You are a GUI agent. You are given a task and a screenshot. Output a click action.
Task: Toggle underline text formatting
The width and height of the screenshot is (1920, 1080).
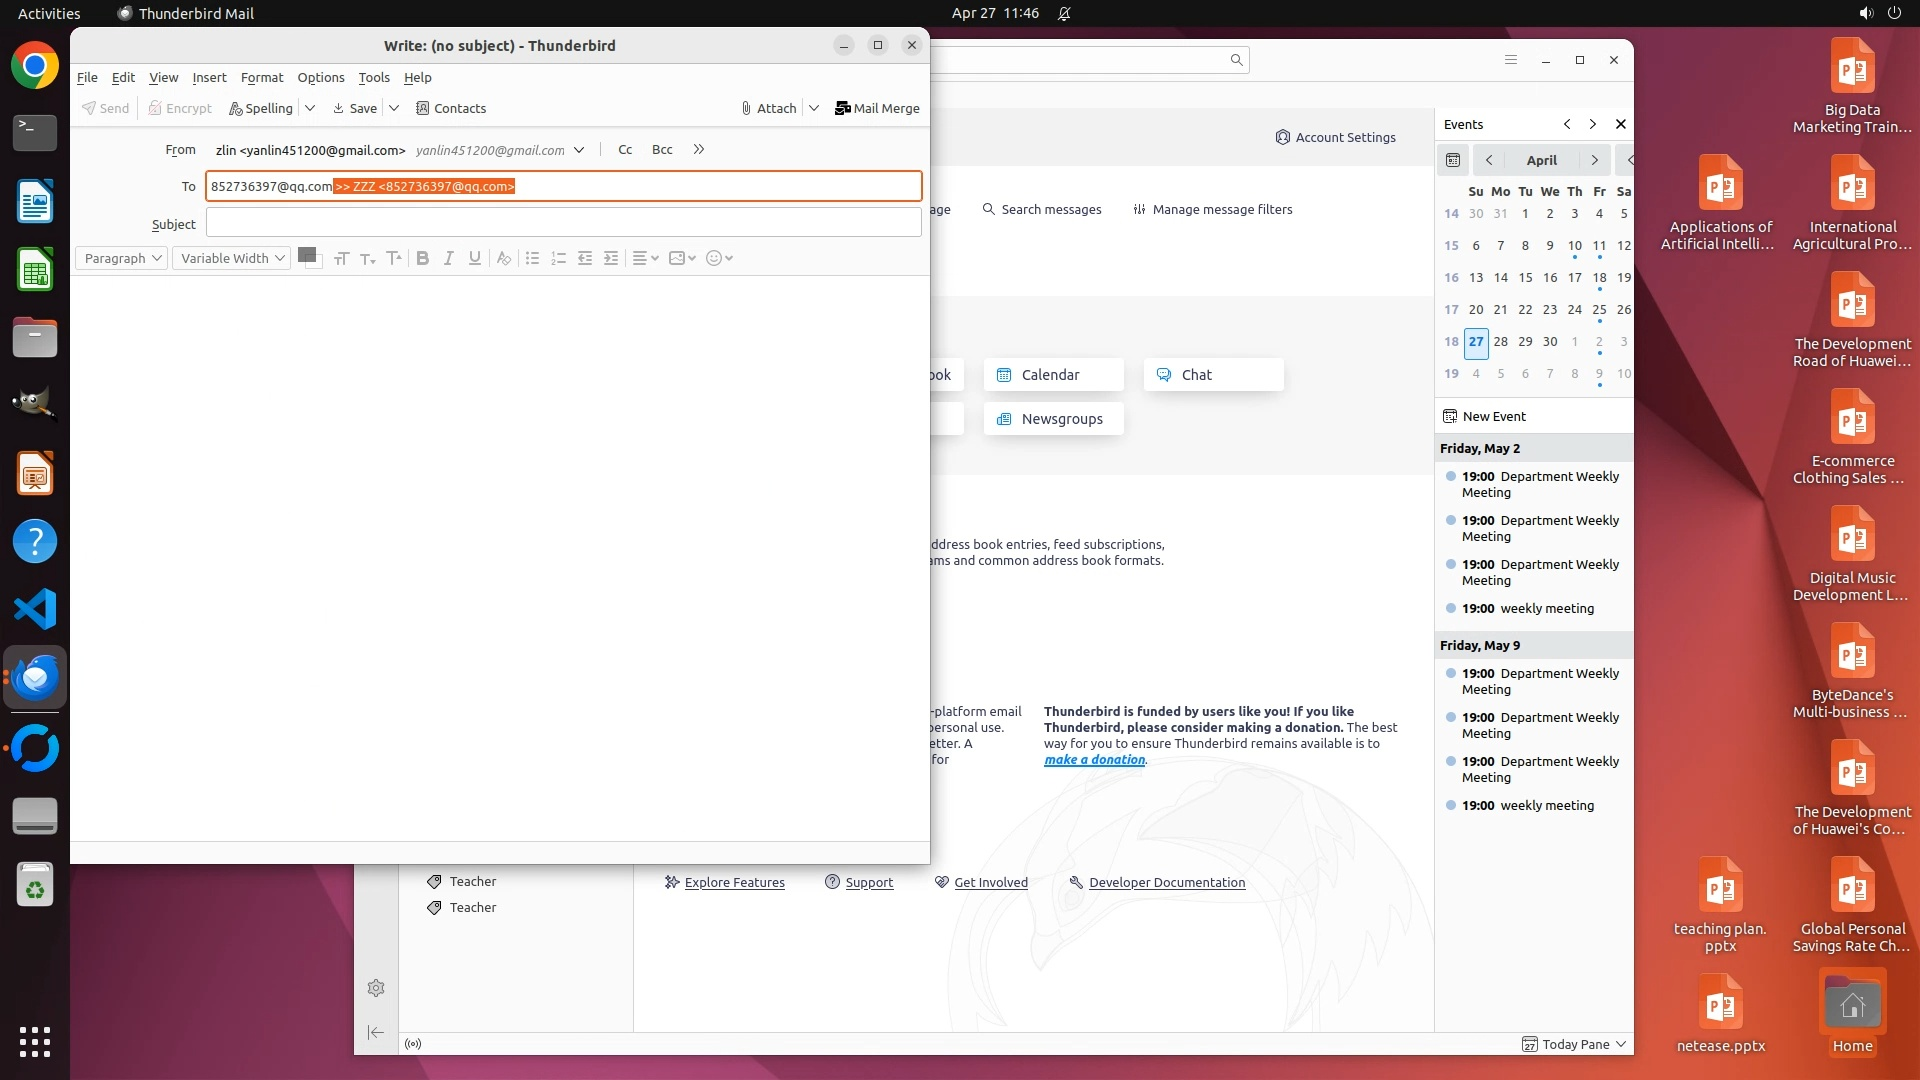pyautogui.click(x=475, y=258)
